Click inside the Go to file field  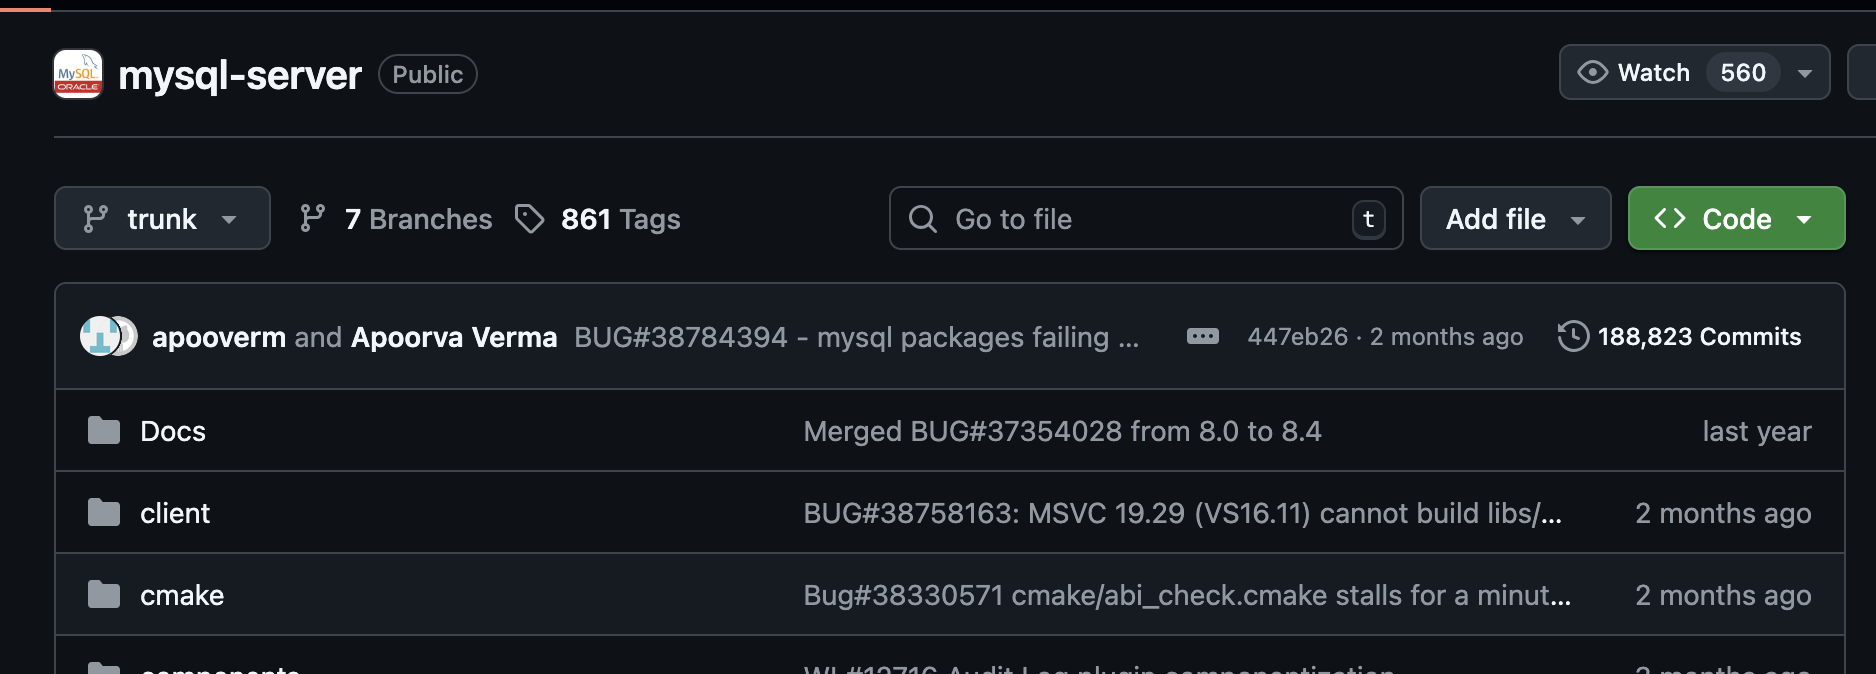tap(1100, 218)
